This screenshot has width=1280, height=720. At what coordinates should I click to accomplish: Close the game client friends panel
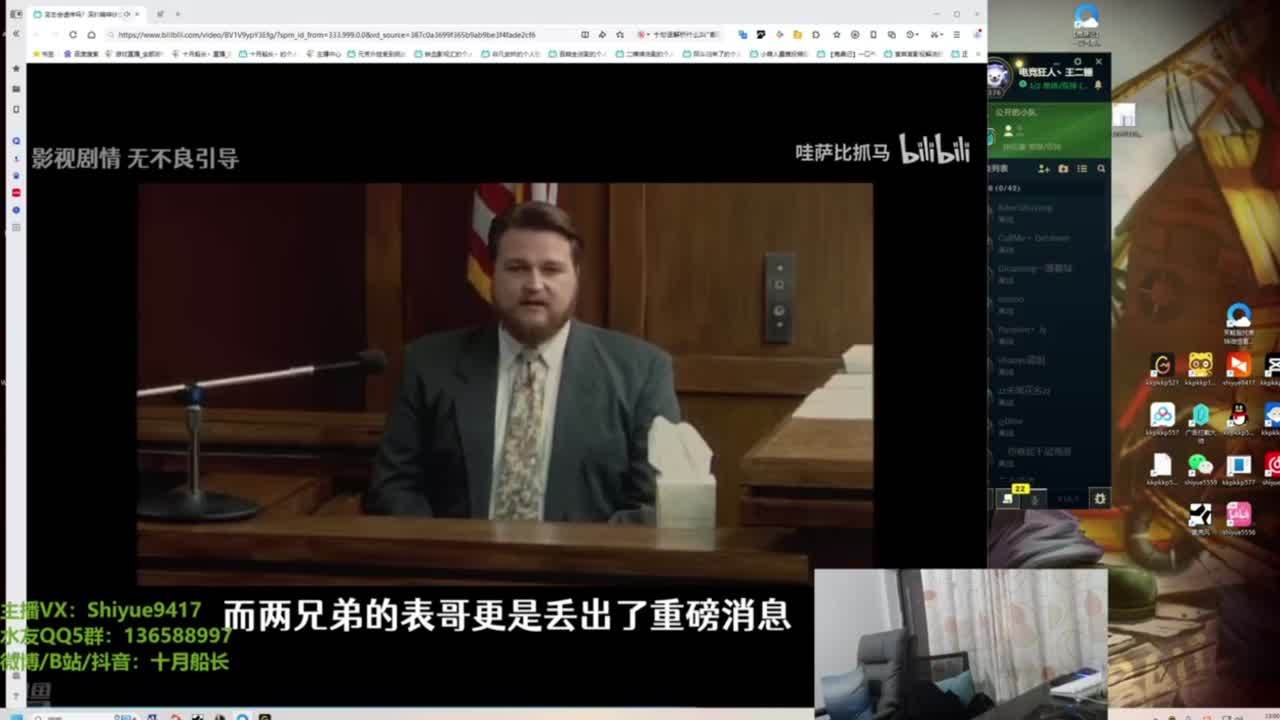click(x=1098, y=62)
